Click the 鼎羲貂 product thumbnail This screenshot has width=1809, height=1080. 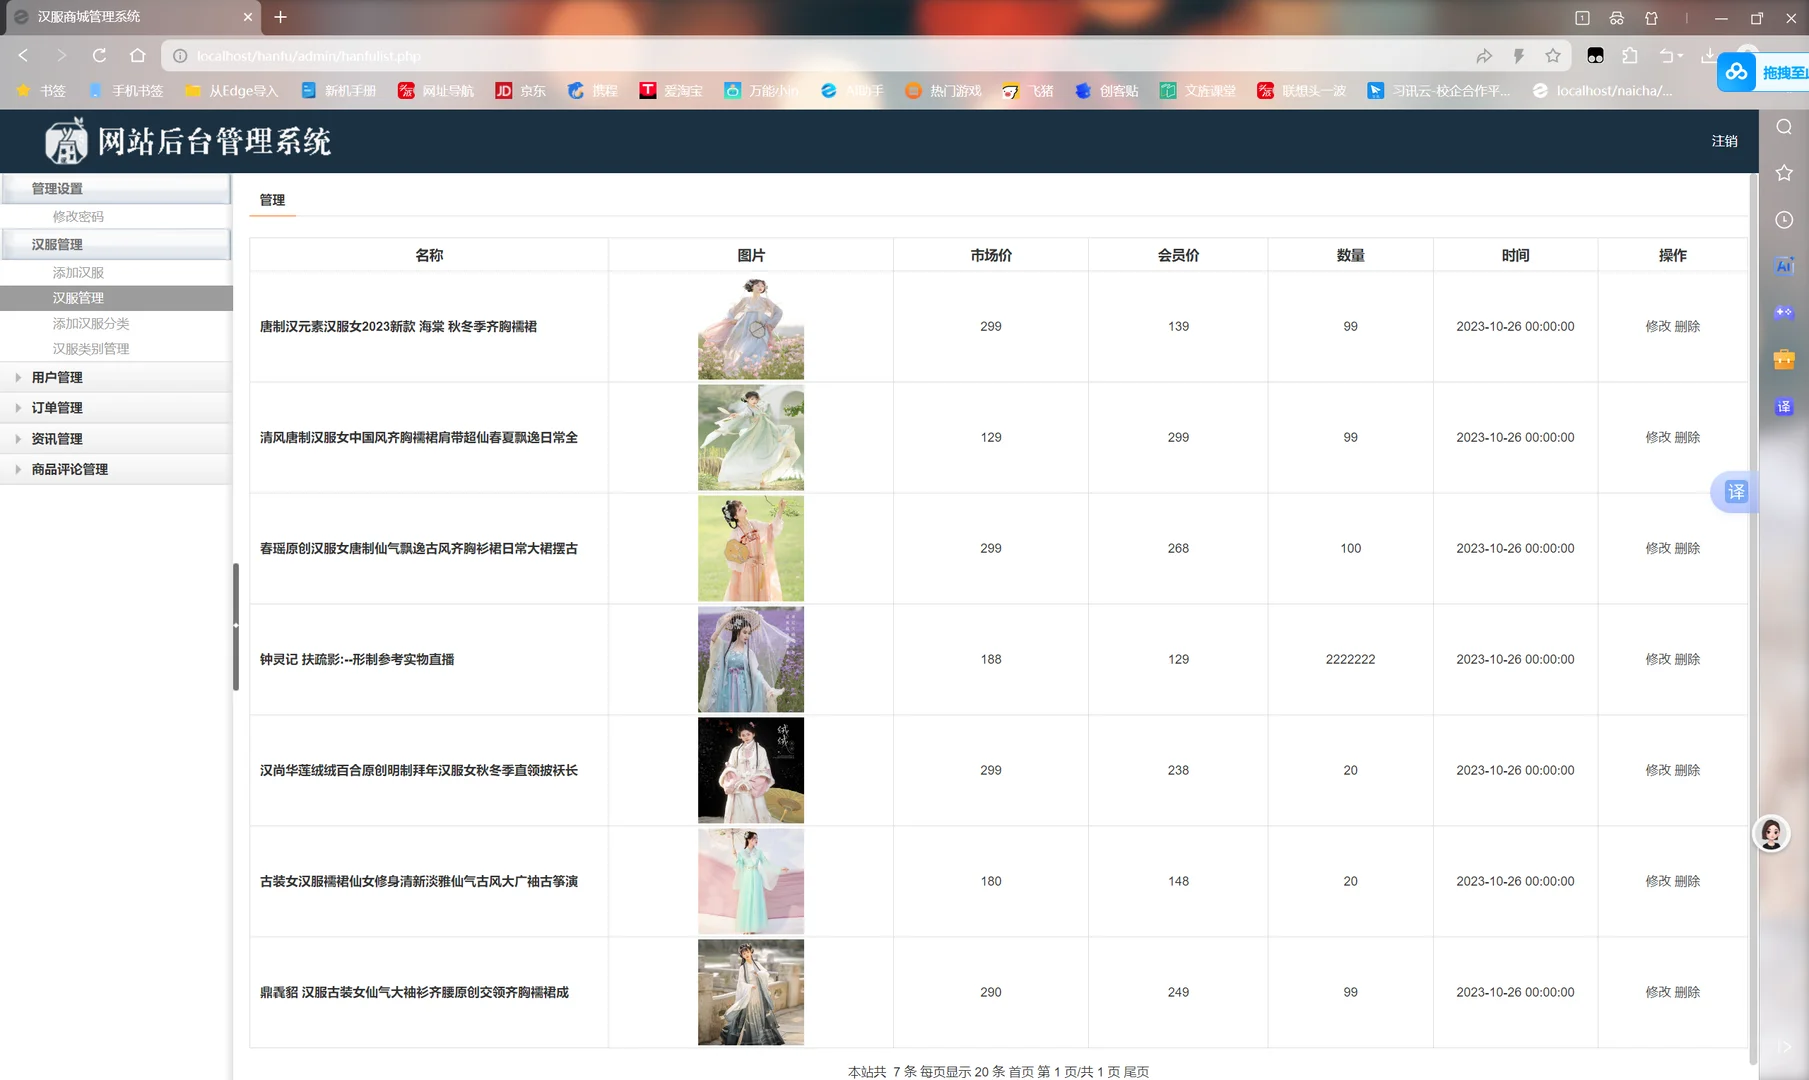pos(751,993)
